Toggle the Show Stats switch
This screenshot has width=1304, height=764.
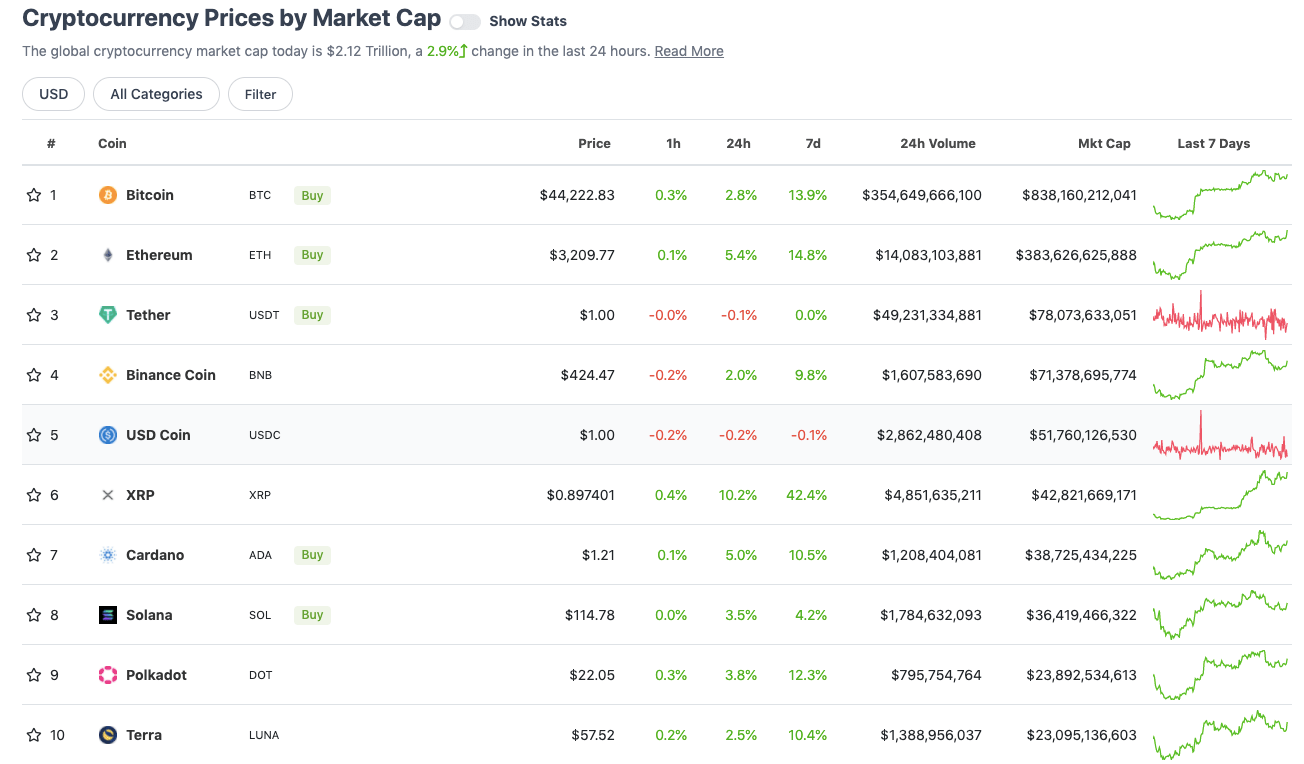(x=465, y=22)
